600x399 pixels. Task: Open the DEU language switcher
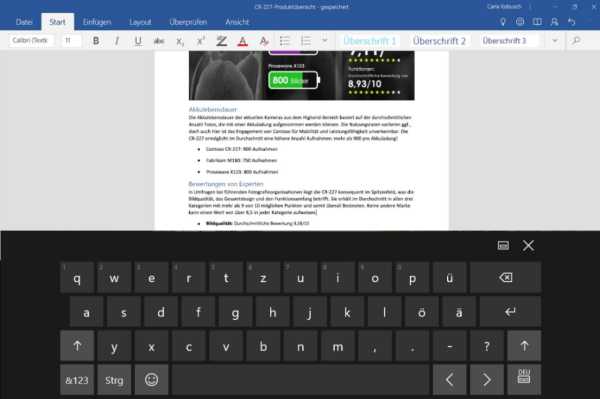point(524,380)
